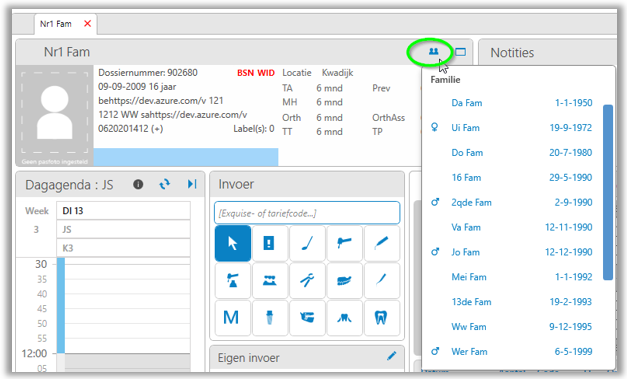Click the Familie list vertical scrollbar
Viewport: 627px width, 379px height.
[608, 192]
